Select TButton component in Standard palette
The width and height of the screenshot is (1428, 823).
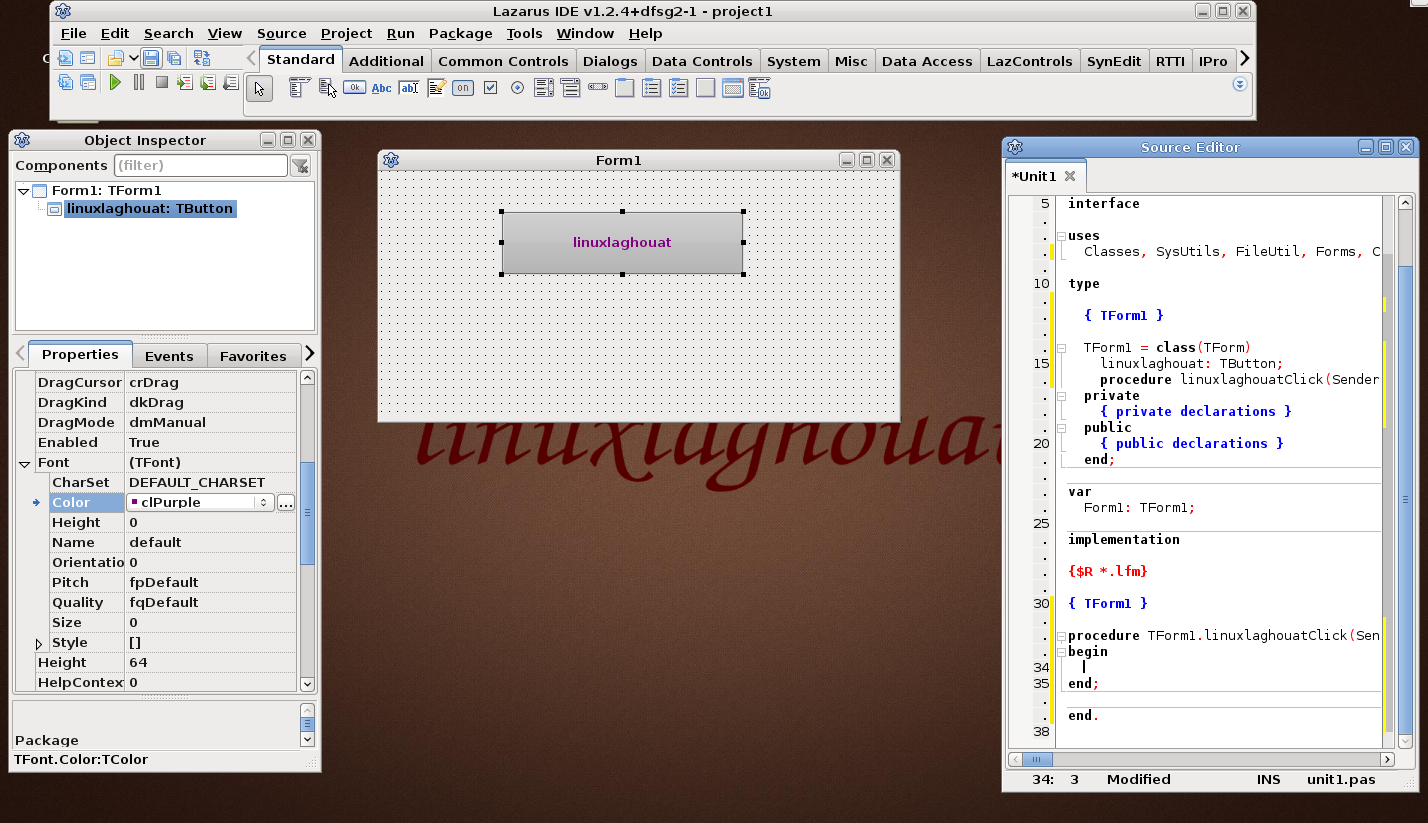pos(354,88)
